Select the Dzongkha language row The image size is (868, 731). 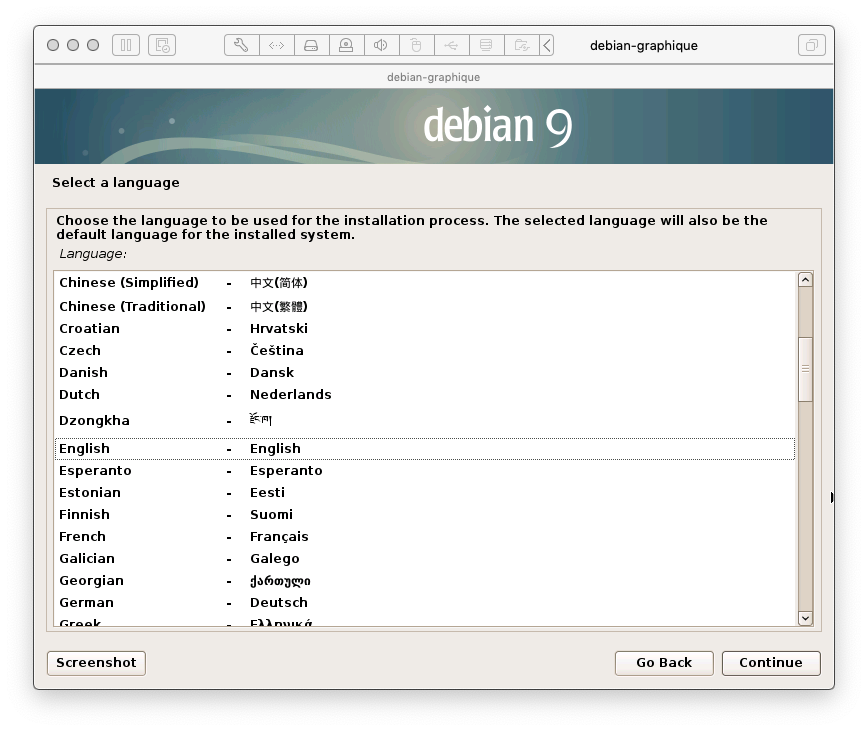425,421
